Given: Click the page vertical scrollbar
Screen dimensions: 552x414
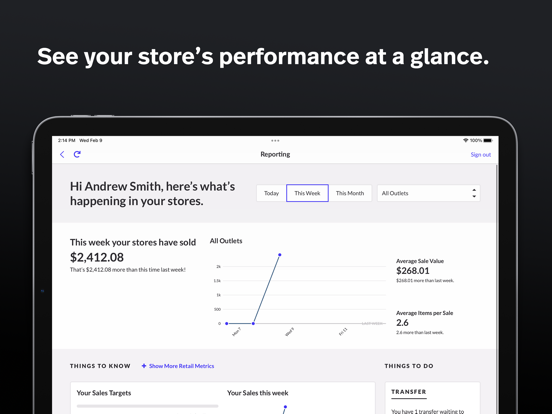Looking at the screenshot, I should [x=497, y=289].
